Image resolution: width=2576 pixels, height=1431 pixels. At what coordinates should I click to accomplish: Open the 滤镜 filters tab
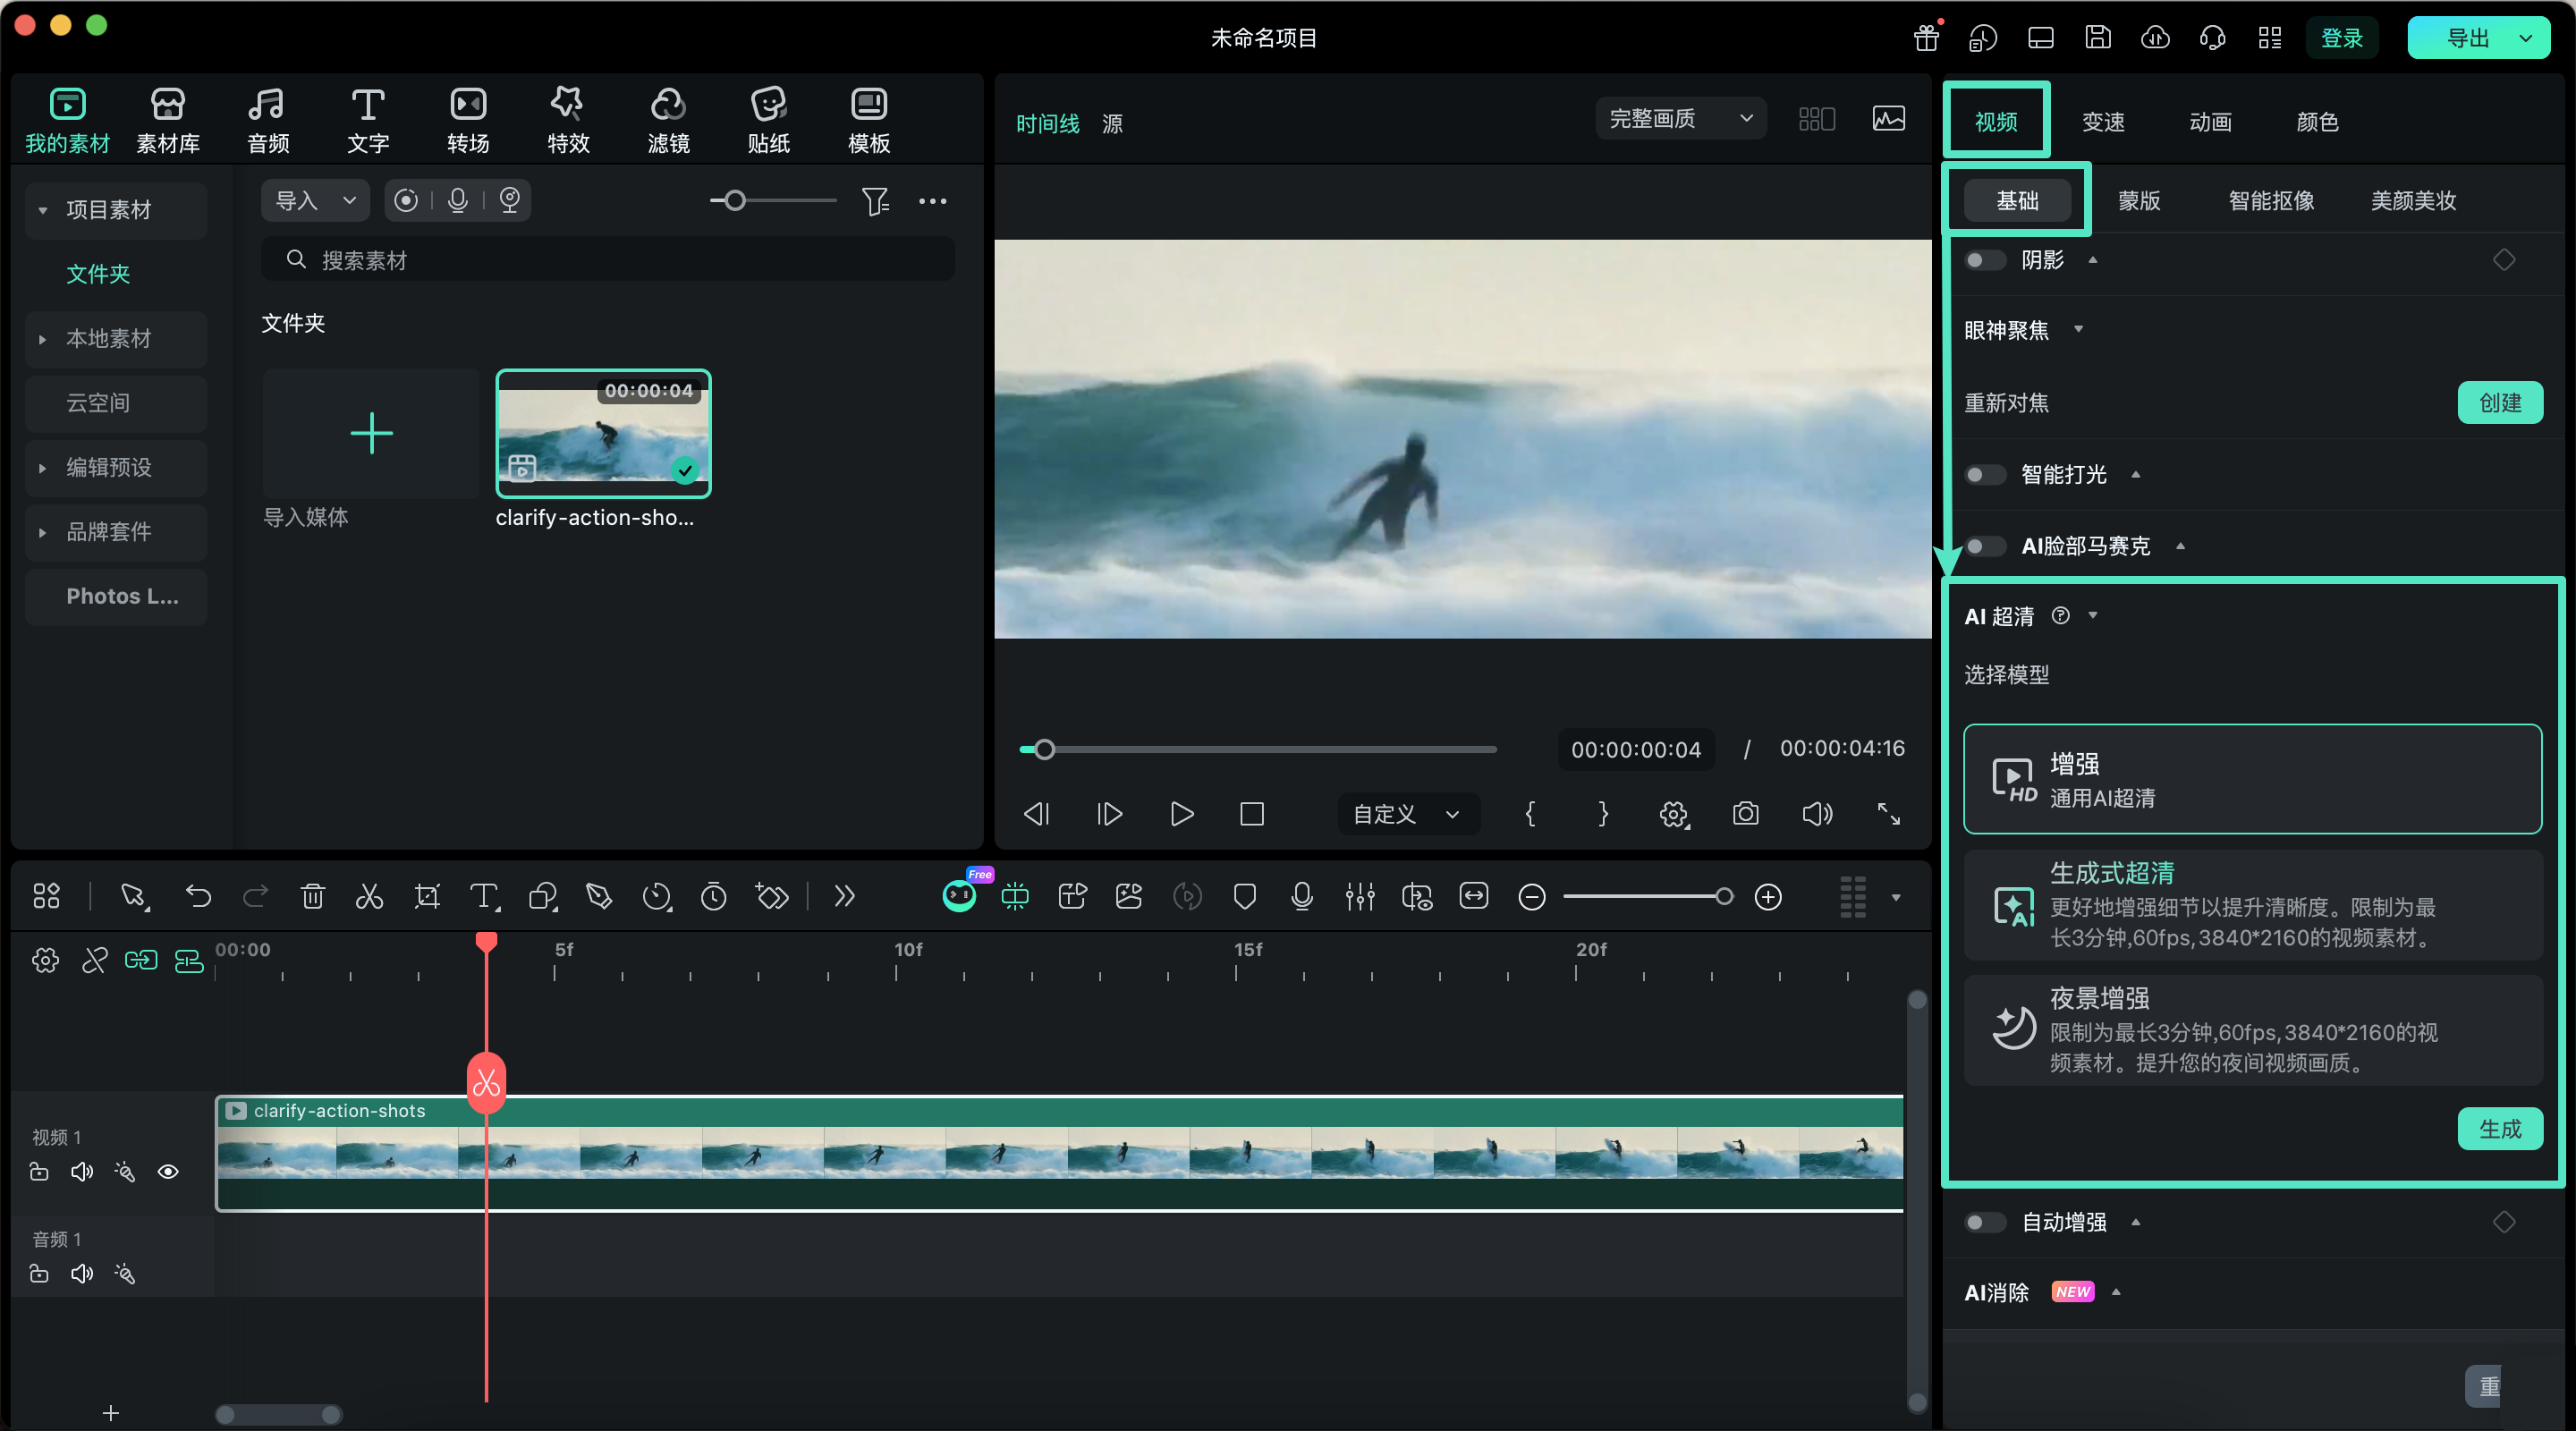[x=668, y=120]
